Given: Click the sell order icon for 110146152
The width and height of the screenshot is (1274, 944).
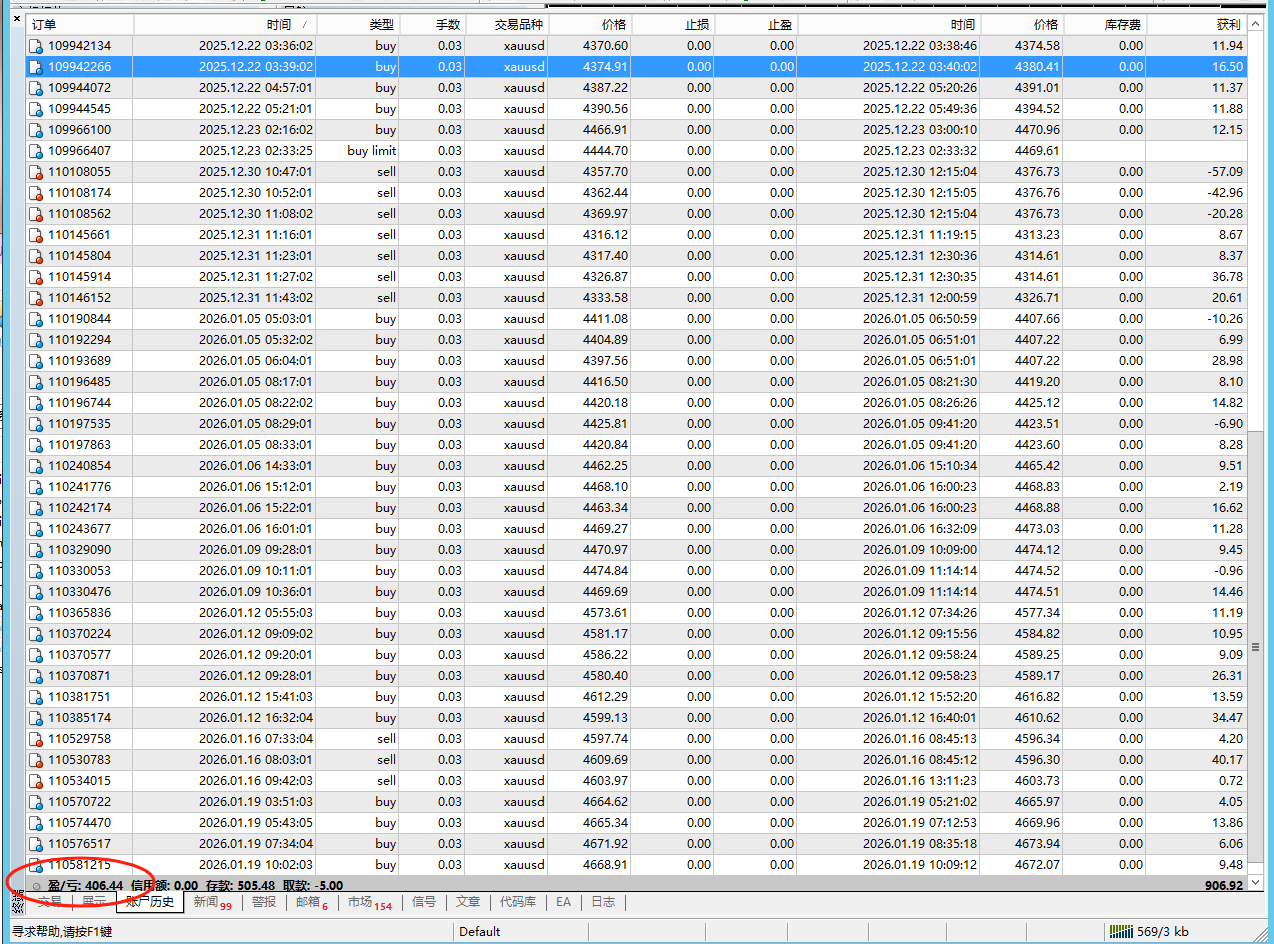Looking at the screenshot, I should 36,298.
